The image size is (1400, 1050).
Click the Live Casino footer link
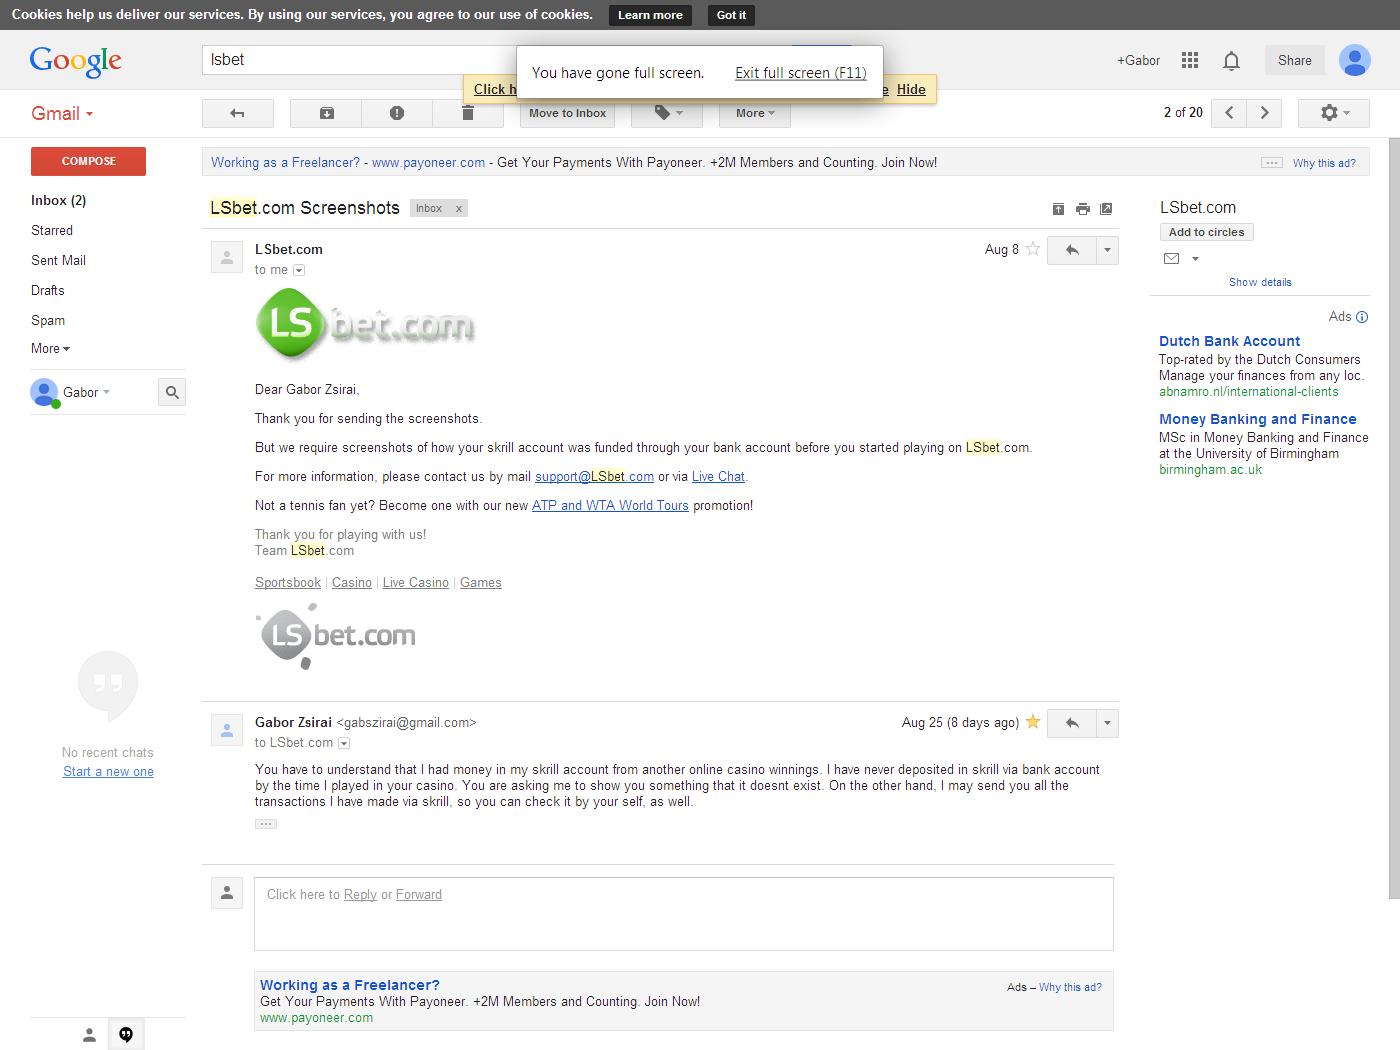click(x=416, y=582)
